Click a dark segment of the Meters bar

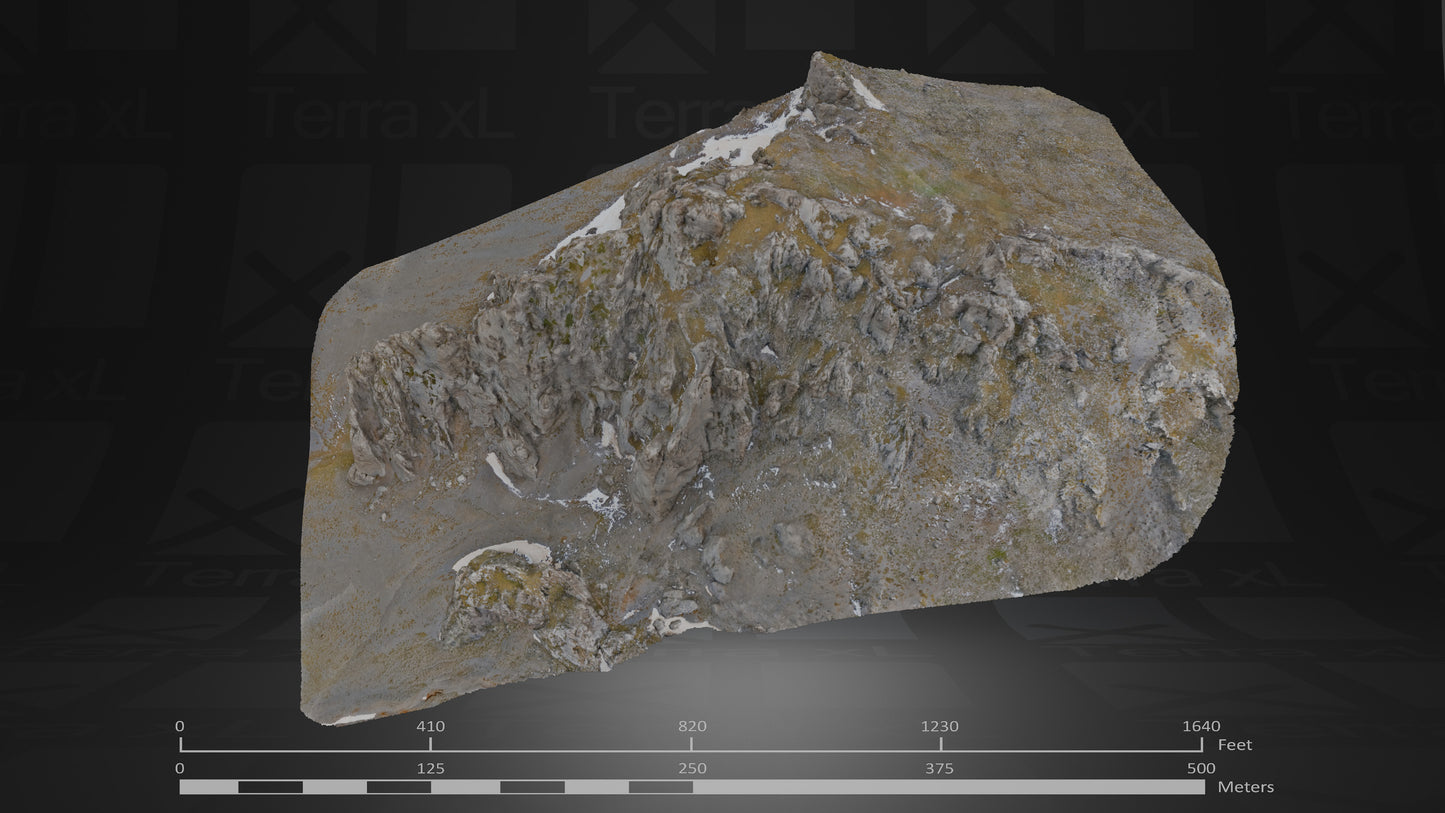[x=270, y=788]
